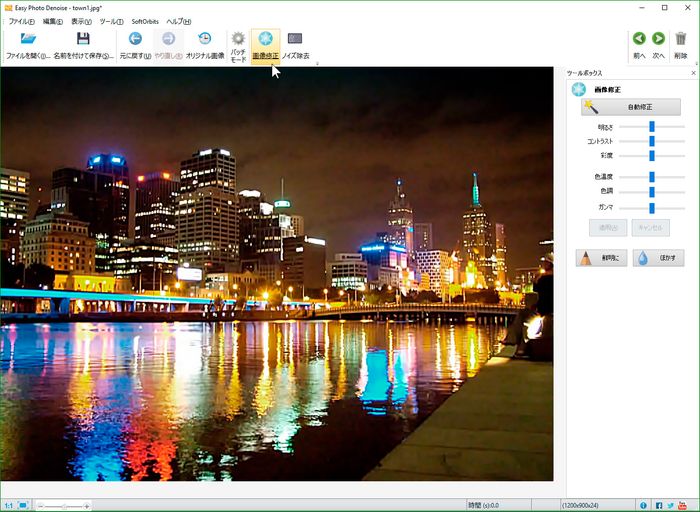Click the コントラスト contrast slider
Viewport: 700px width, 512px height.
pos(652,141)
